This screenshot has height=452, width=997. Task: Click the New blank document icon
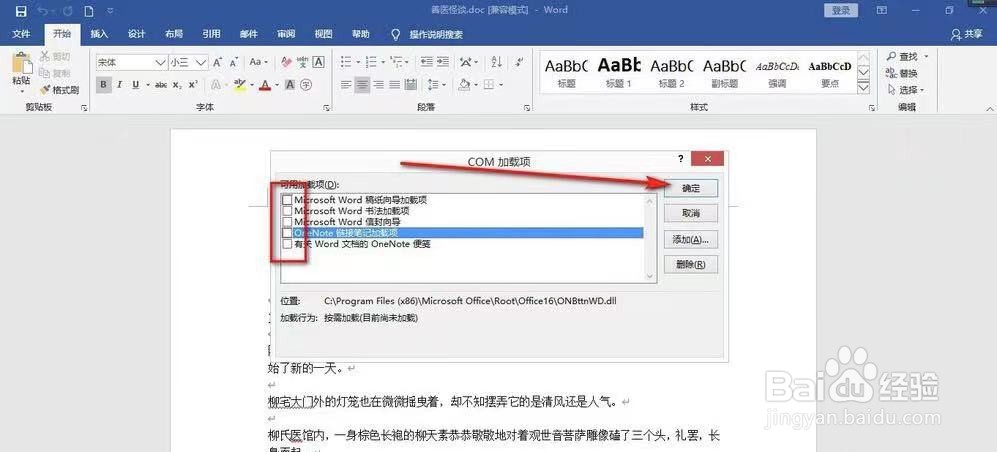tap(89, 11)
